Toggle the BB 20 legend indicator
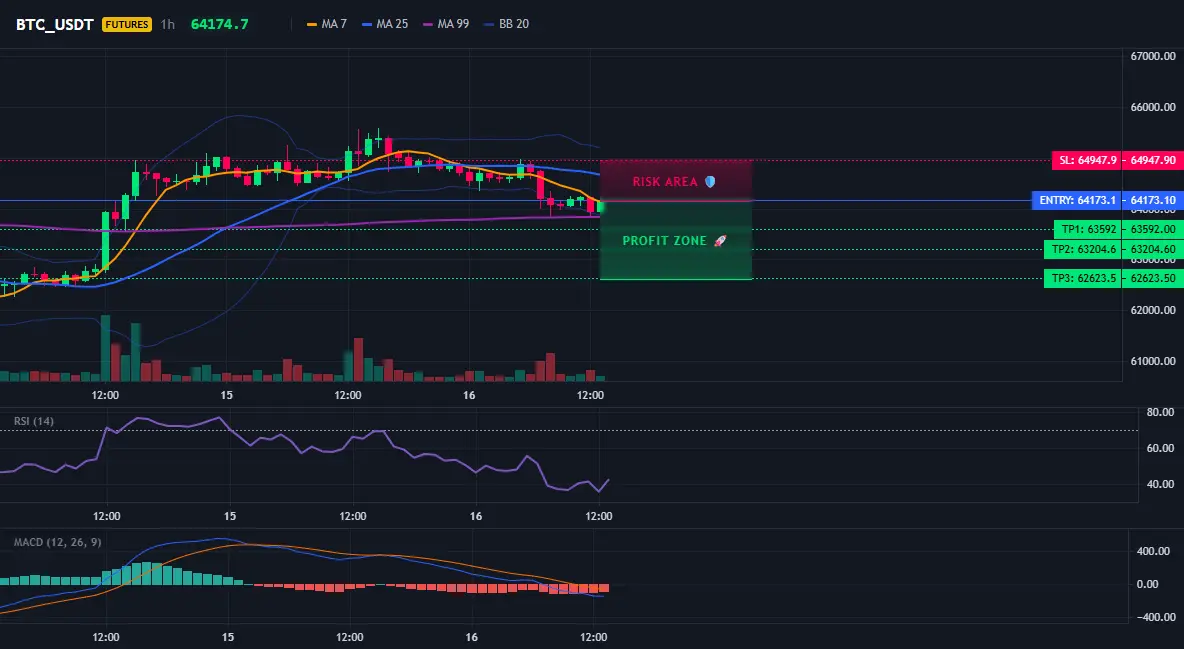Image resolution: width=1184 pixels, height=649 pixels. (x=506, y=24)
